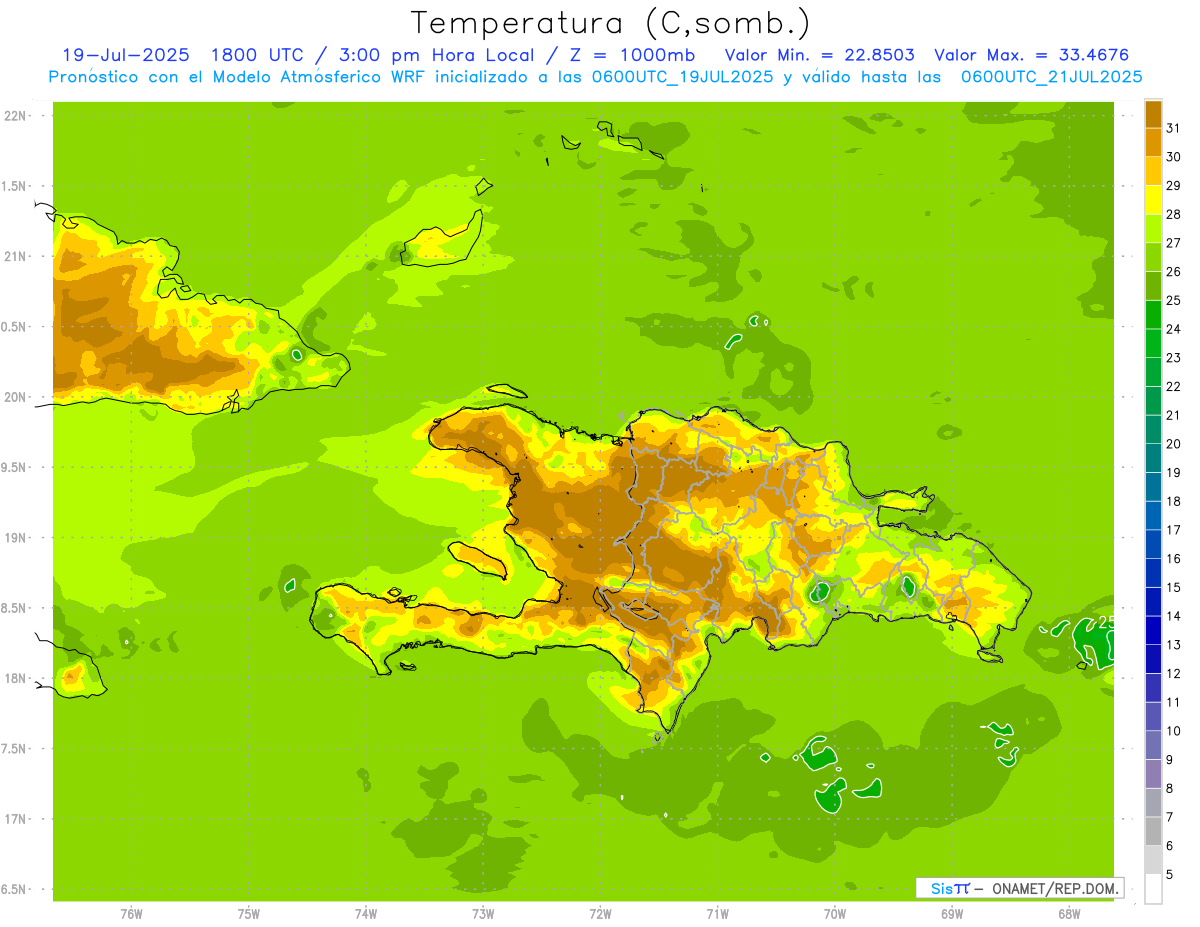Click the "73W" longitude label

pyautogui.click(x=483, y=914)
